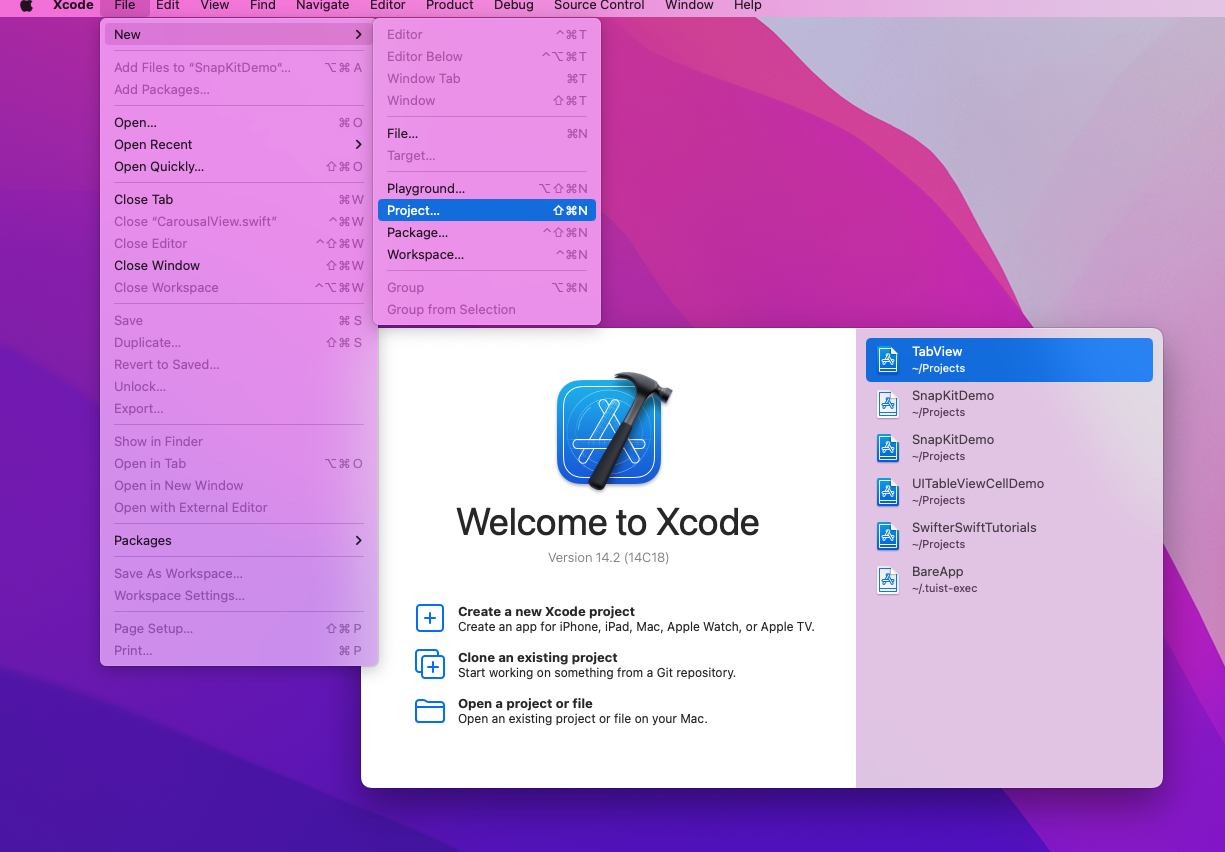Choose Workspace… in the New submenu
Image resolution: width=1225 pixels, height=852 pixels.
point(487,254)
